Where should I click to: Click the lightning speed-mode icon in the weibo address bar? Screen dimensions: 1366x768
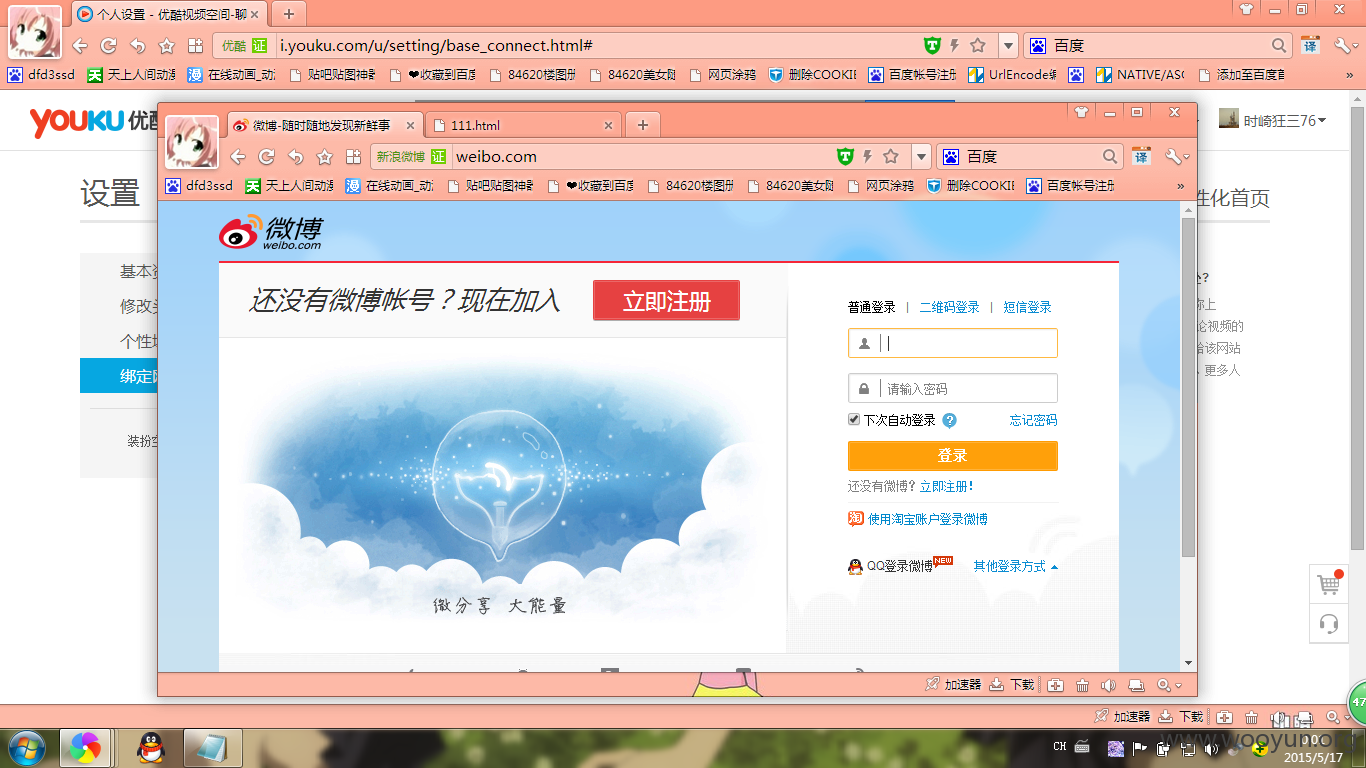pos(868,156)
